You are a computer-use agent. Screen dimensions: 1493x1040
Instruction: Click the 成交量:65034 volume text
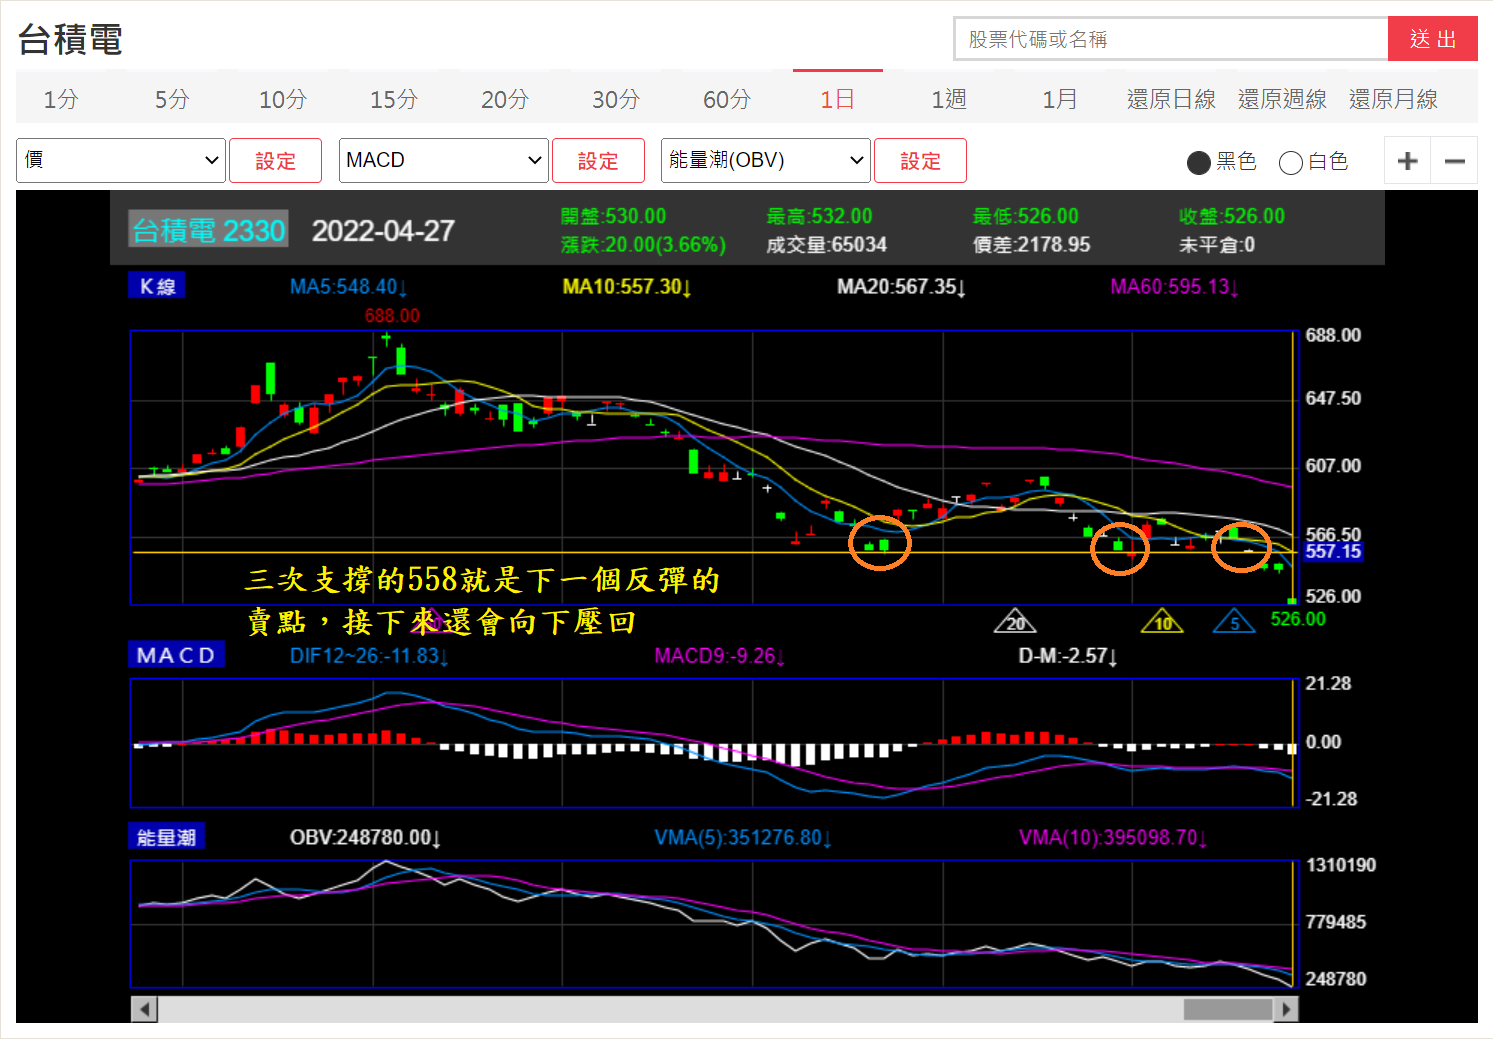[827, 244]
